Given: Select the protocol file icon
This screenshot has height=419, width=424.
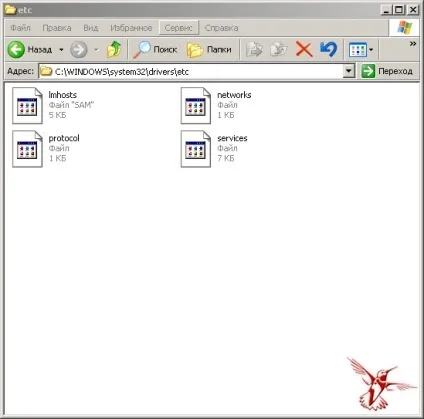Looking at the screenshot, I should click(x=27, y=149).
